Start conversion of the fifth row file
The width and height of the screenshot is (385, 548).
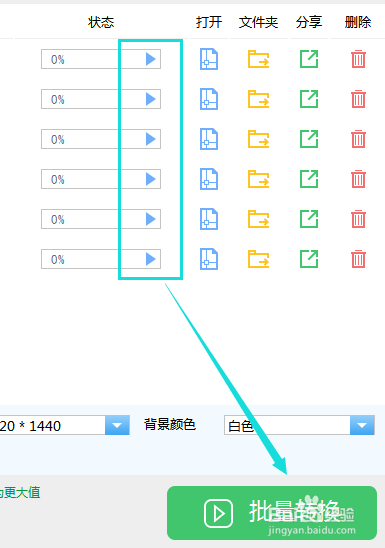151,219
